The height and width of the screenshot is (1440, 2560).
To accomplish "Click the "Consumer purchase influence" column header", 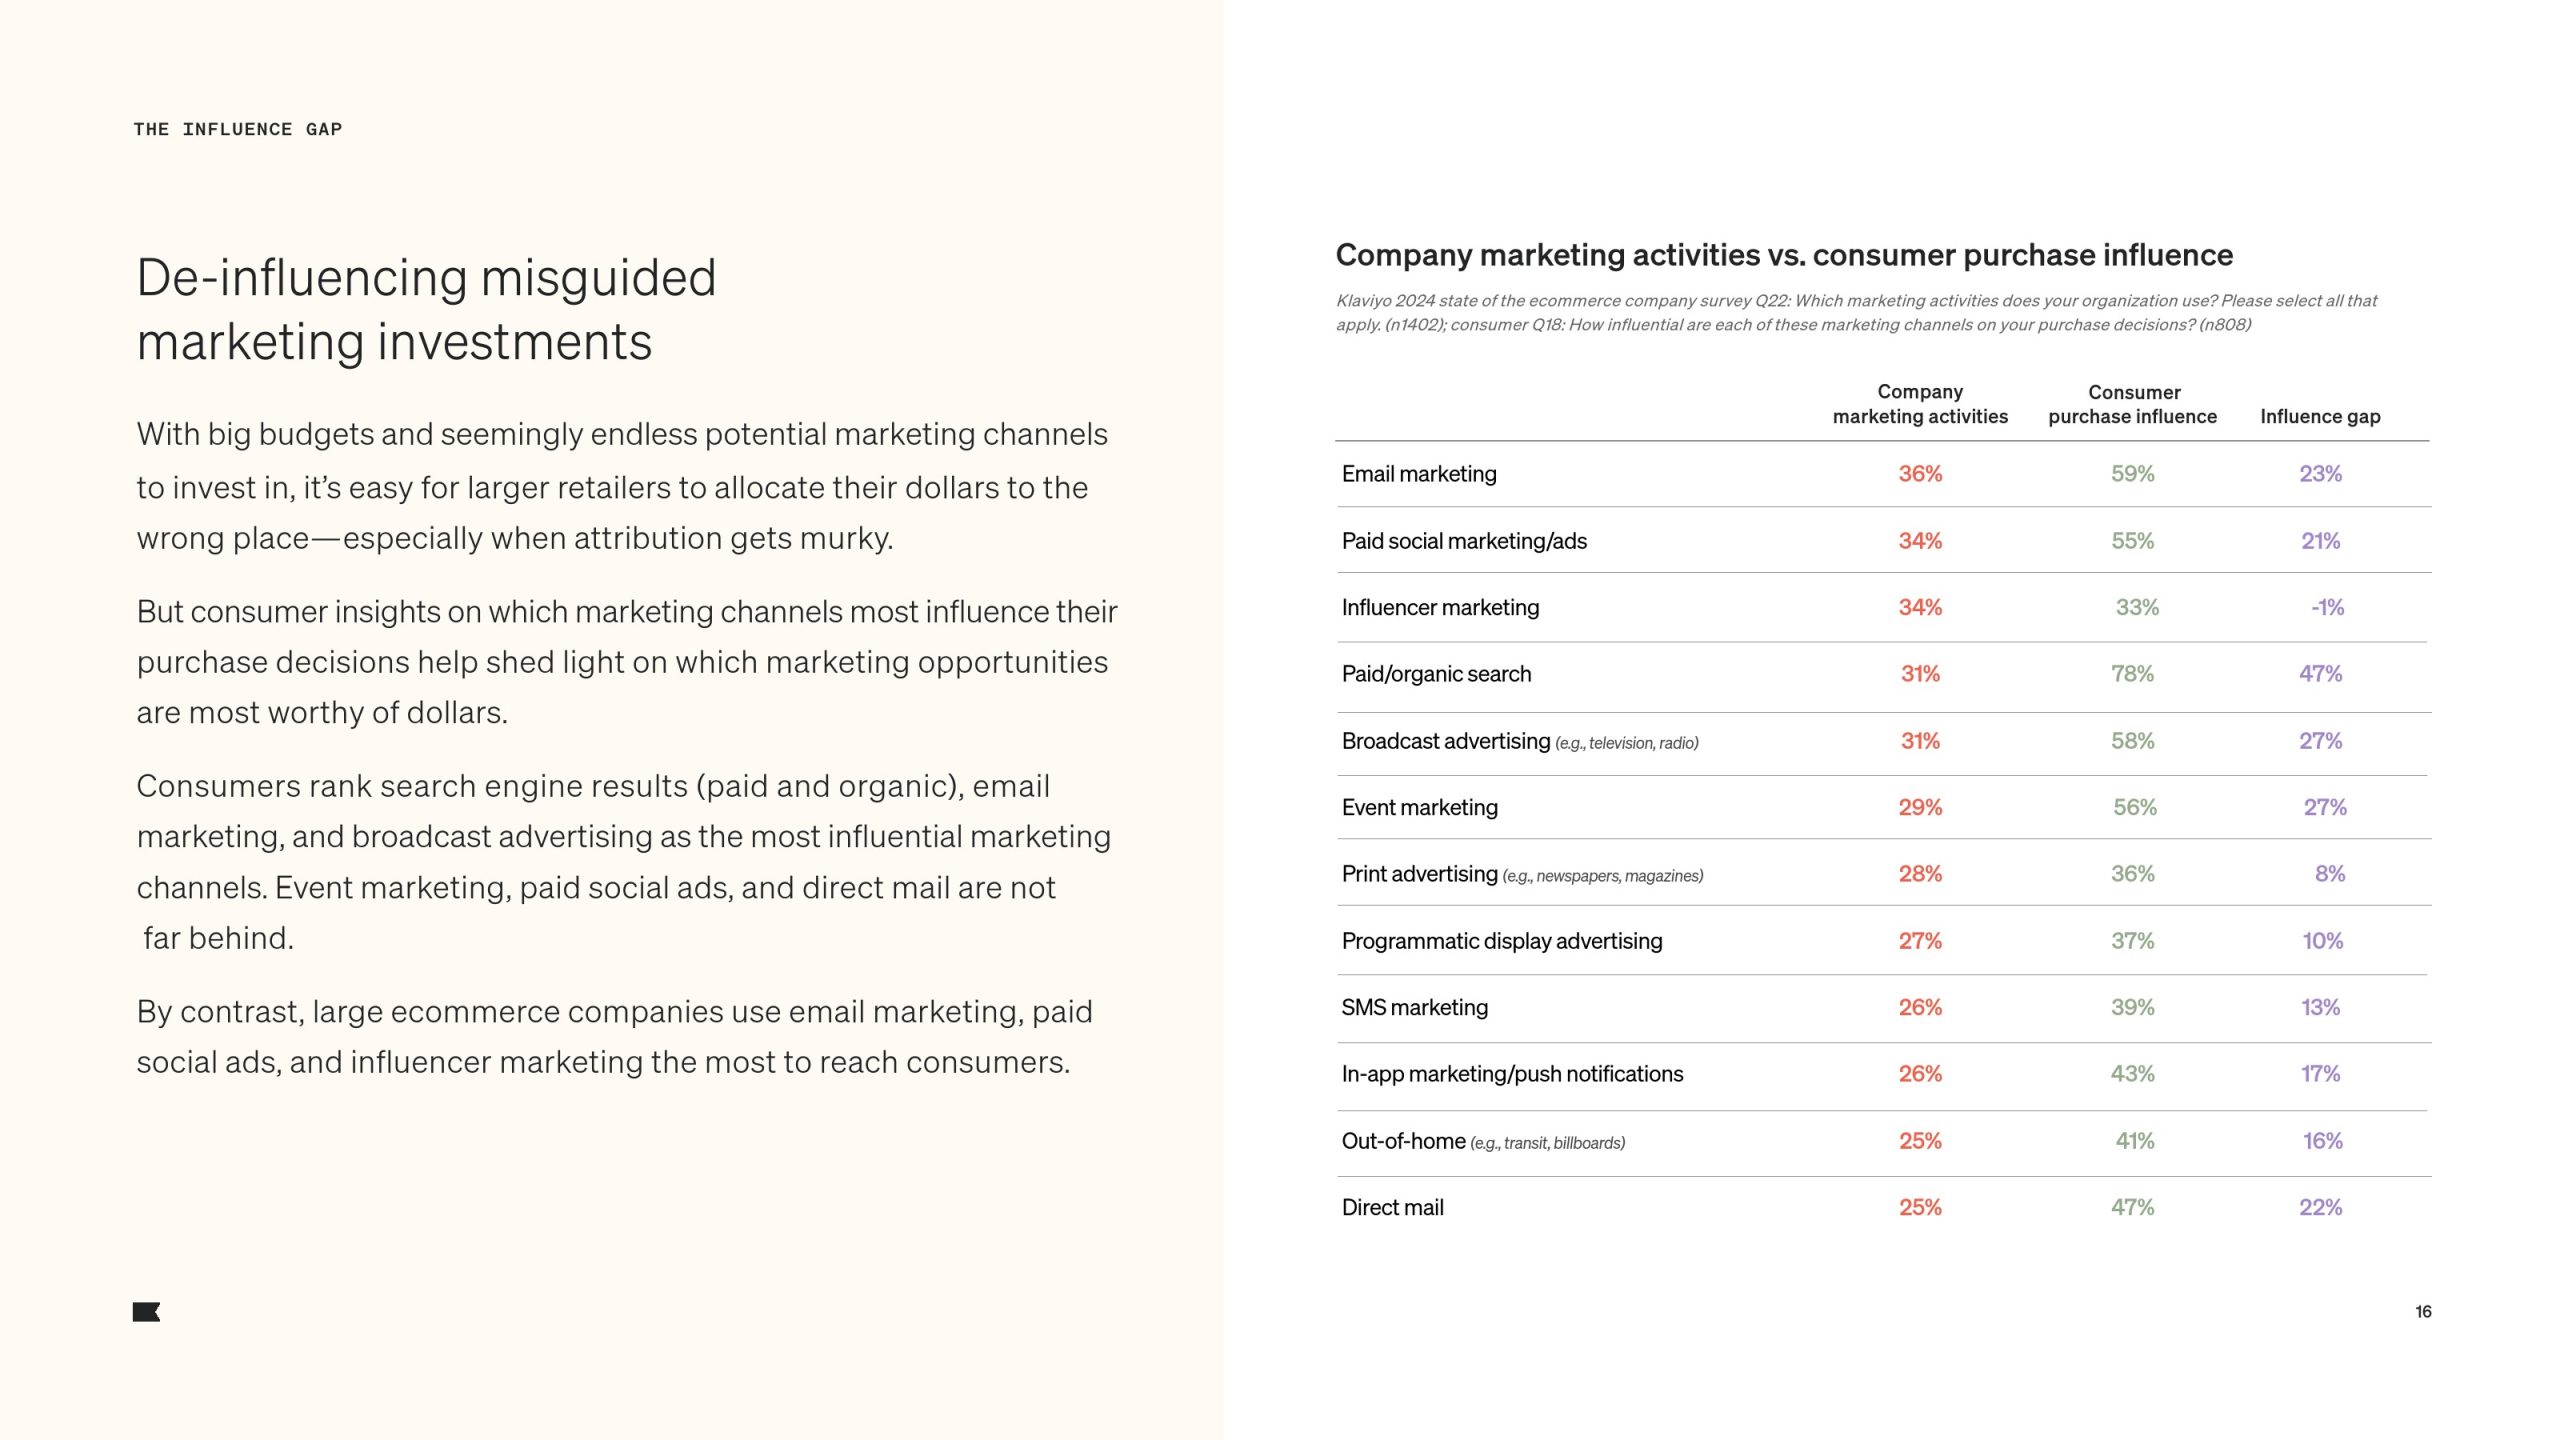I will pyautogui.click(x=2132, y=404).
